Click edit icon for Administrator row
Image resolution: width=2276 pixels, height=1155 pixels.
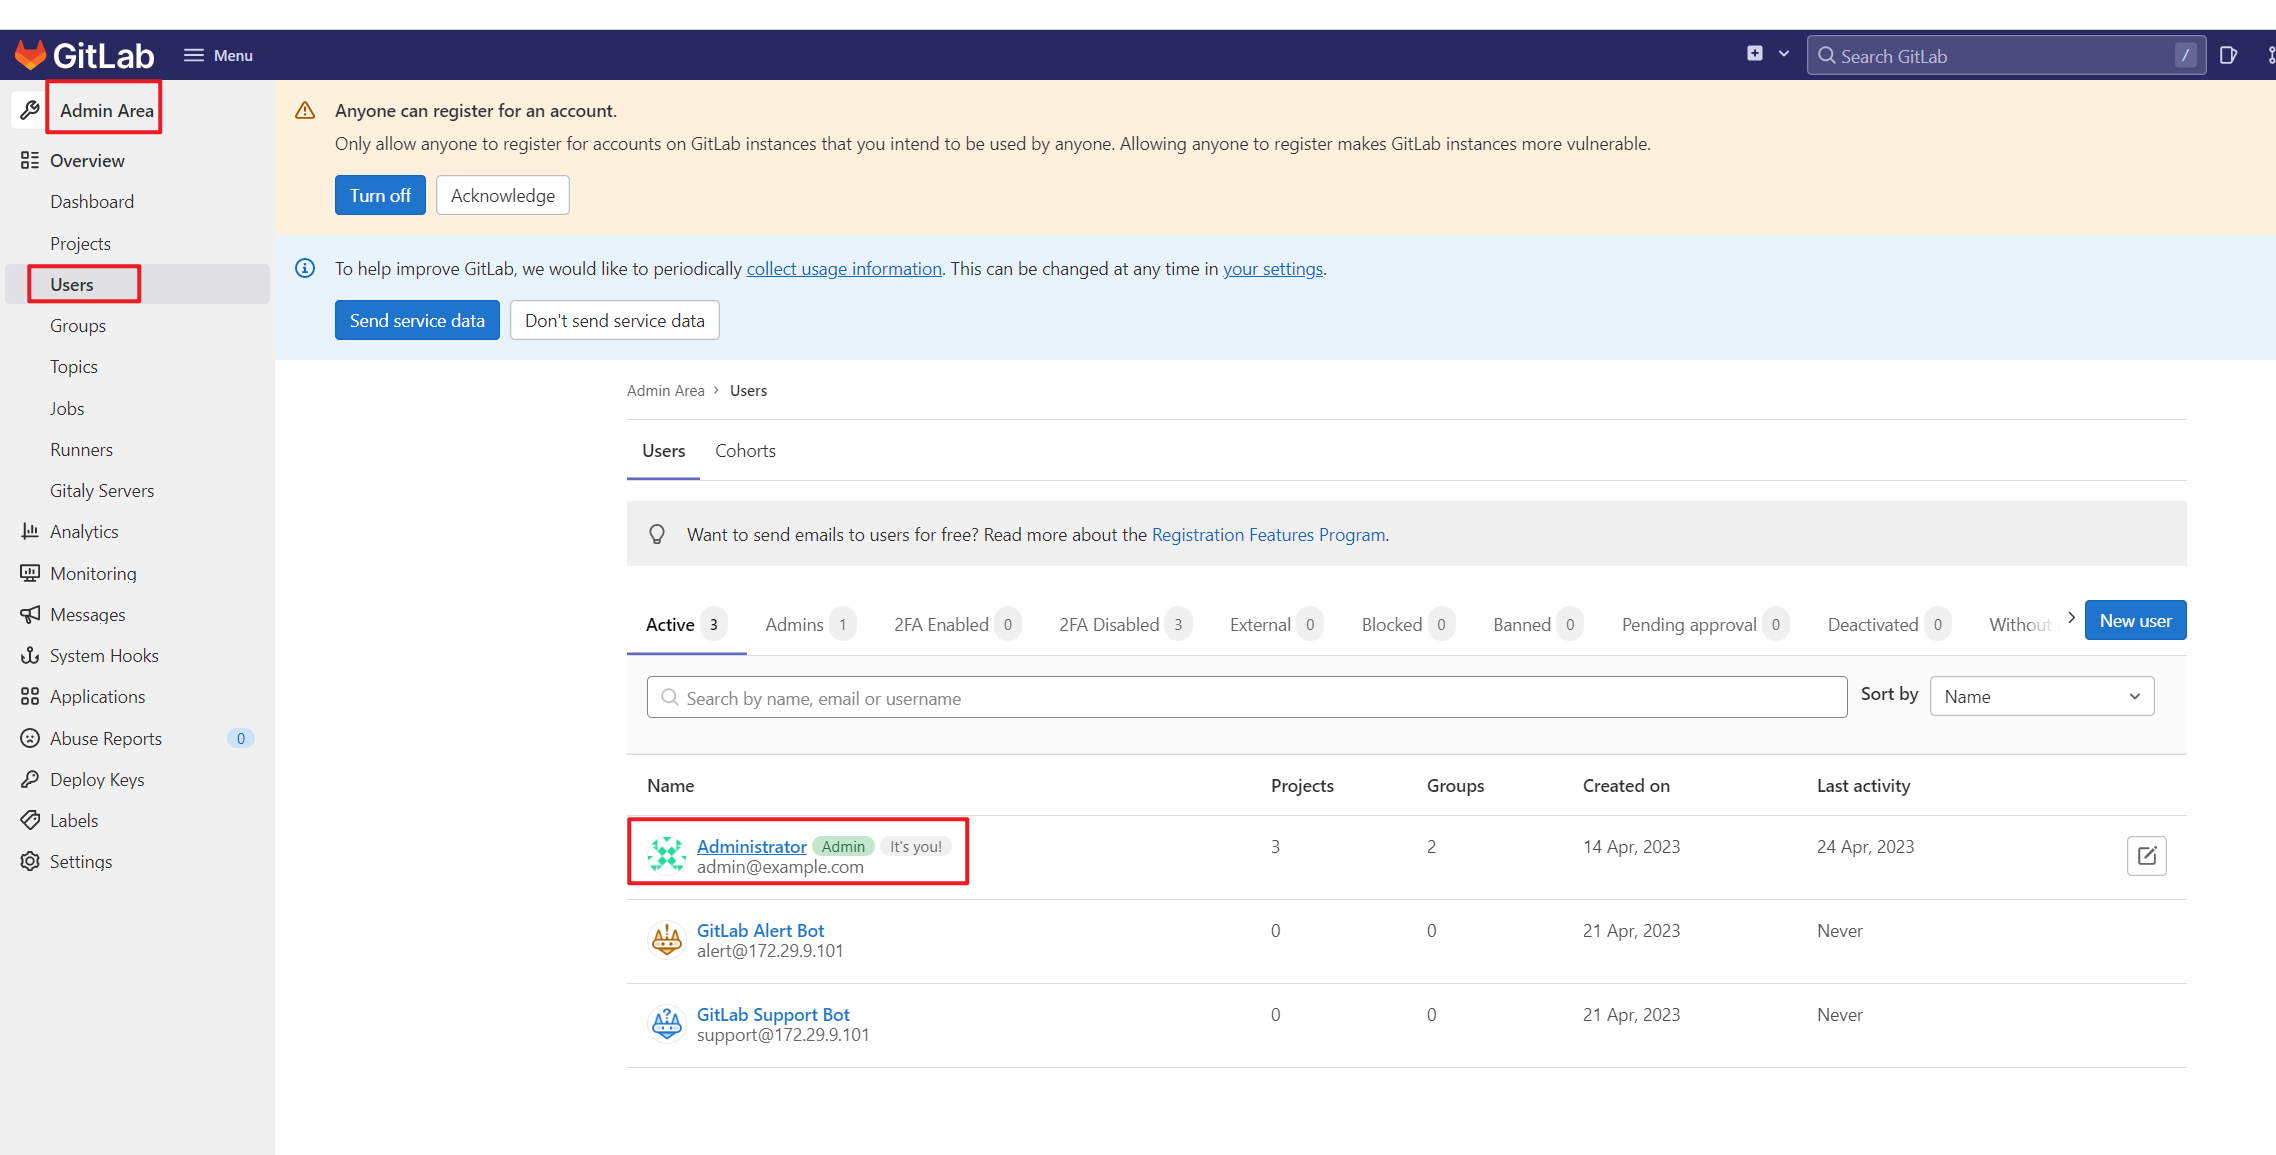[x=2146, y=856]
